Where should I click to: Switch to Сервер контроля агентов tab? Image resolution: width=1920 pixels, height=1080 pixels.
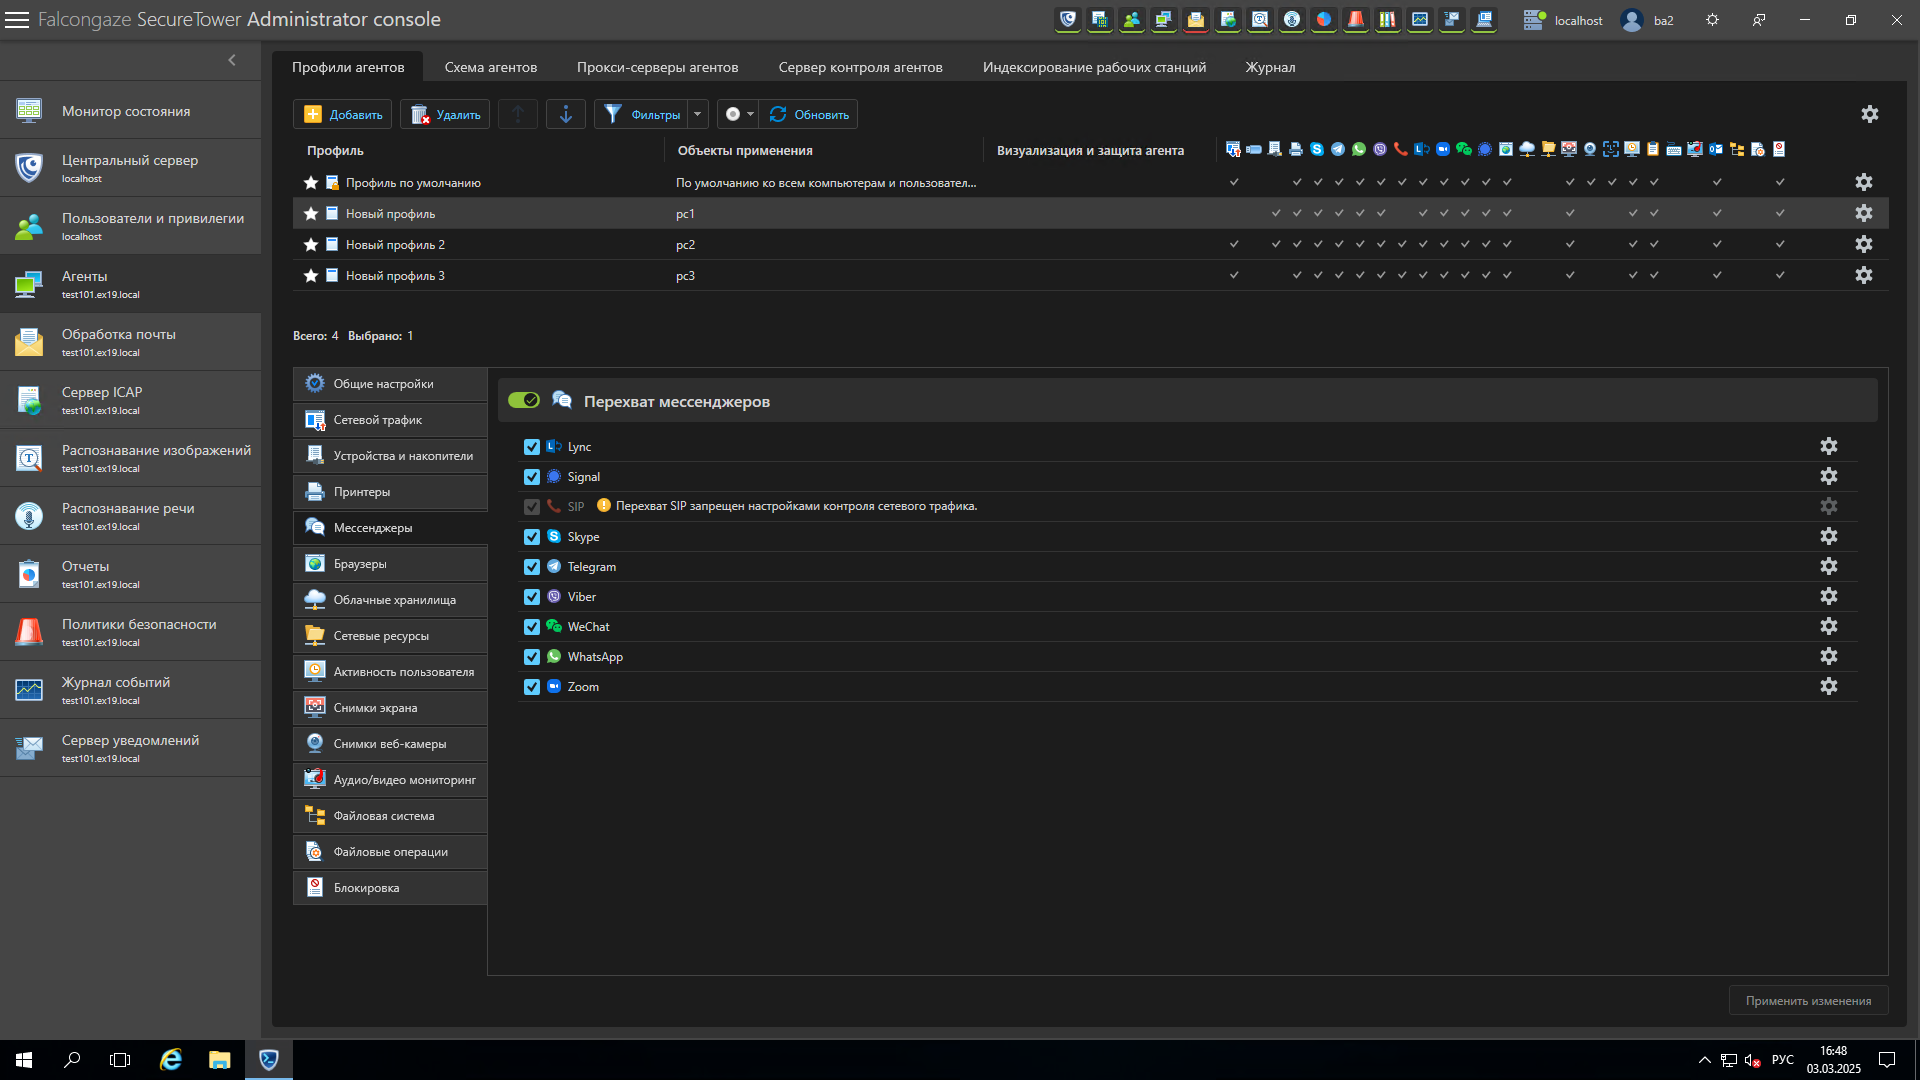tap(860, 67)
